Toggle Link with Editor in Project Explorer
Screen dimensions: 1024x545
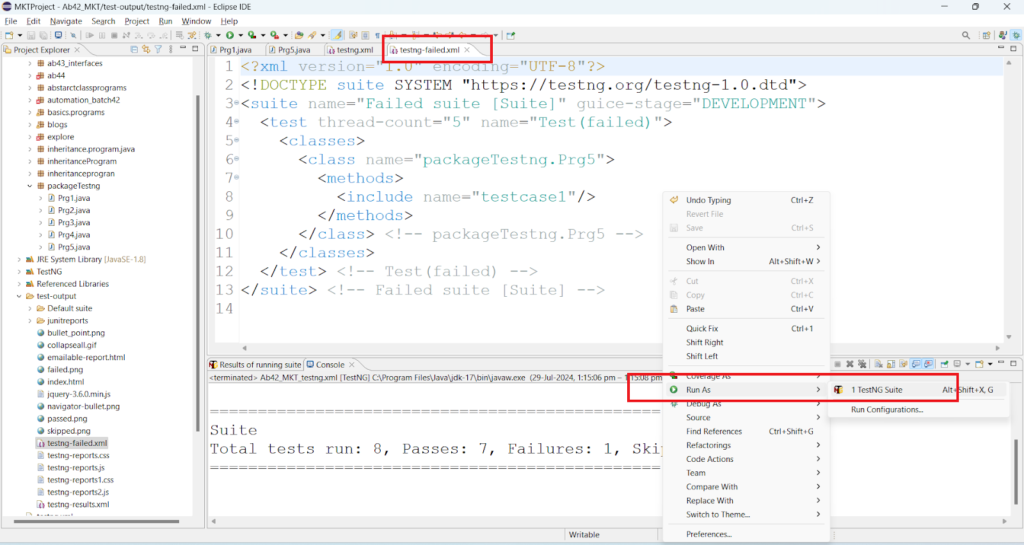(146, 50)
